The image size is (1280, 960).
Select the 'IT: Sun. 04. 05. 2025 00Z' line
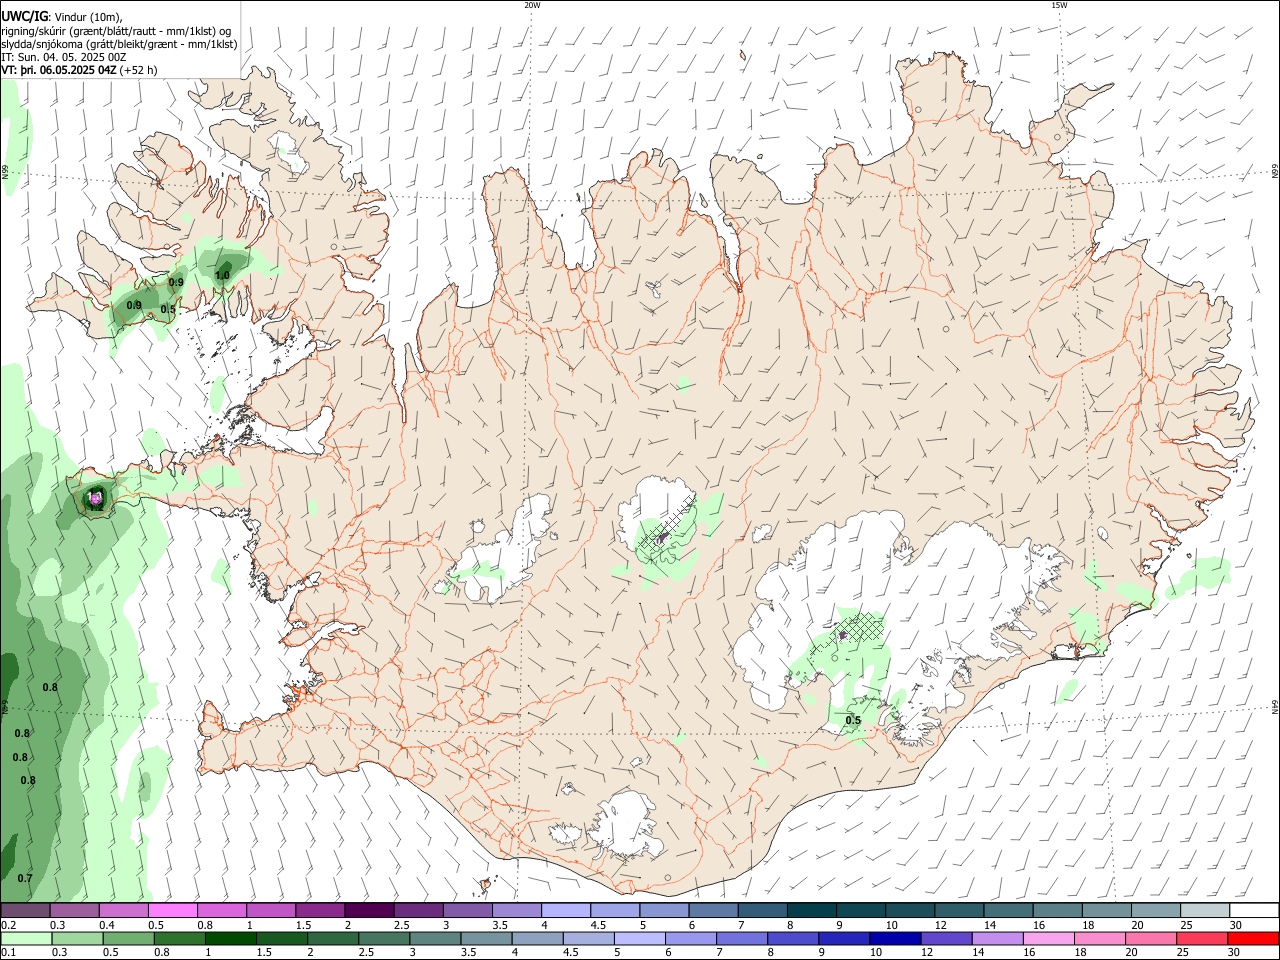coord(64,57)
